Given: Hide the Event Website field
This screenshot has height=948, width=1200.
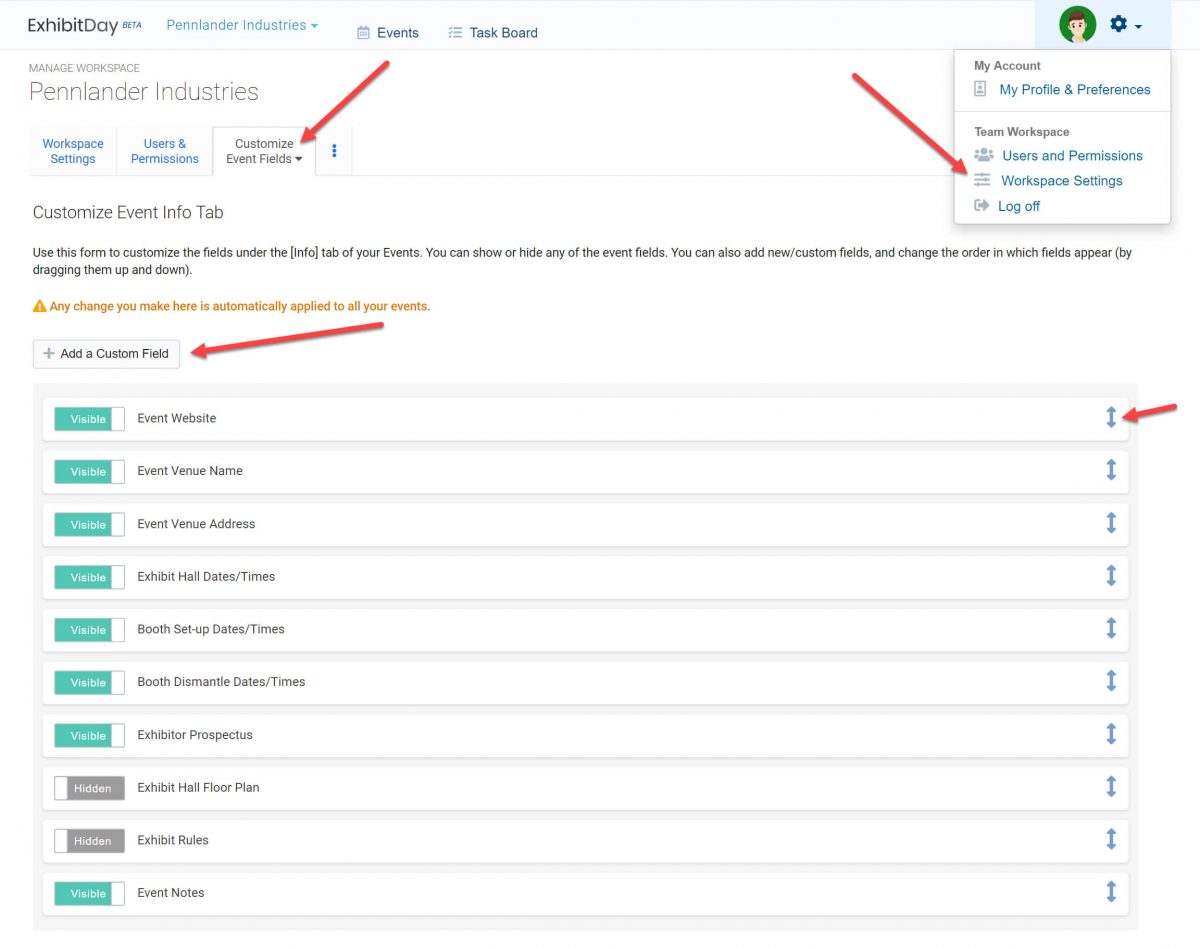Looking at the screenshot, I should [88, 419].
